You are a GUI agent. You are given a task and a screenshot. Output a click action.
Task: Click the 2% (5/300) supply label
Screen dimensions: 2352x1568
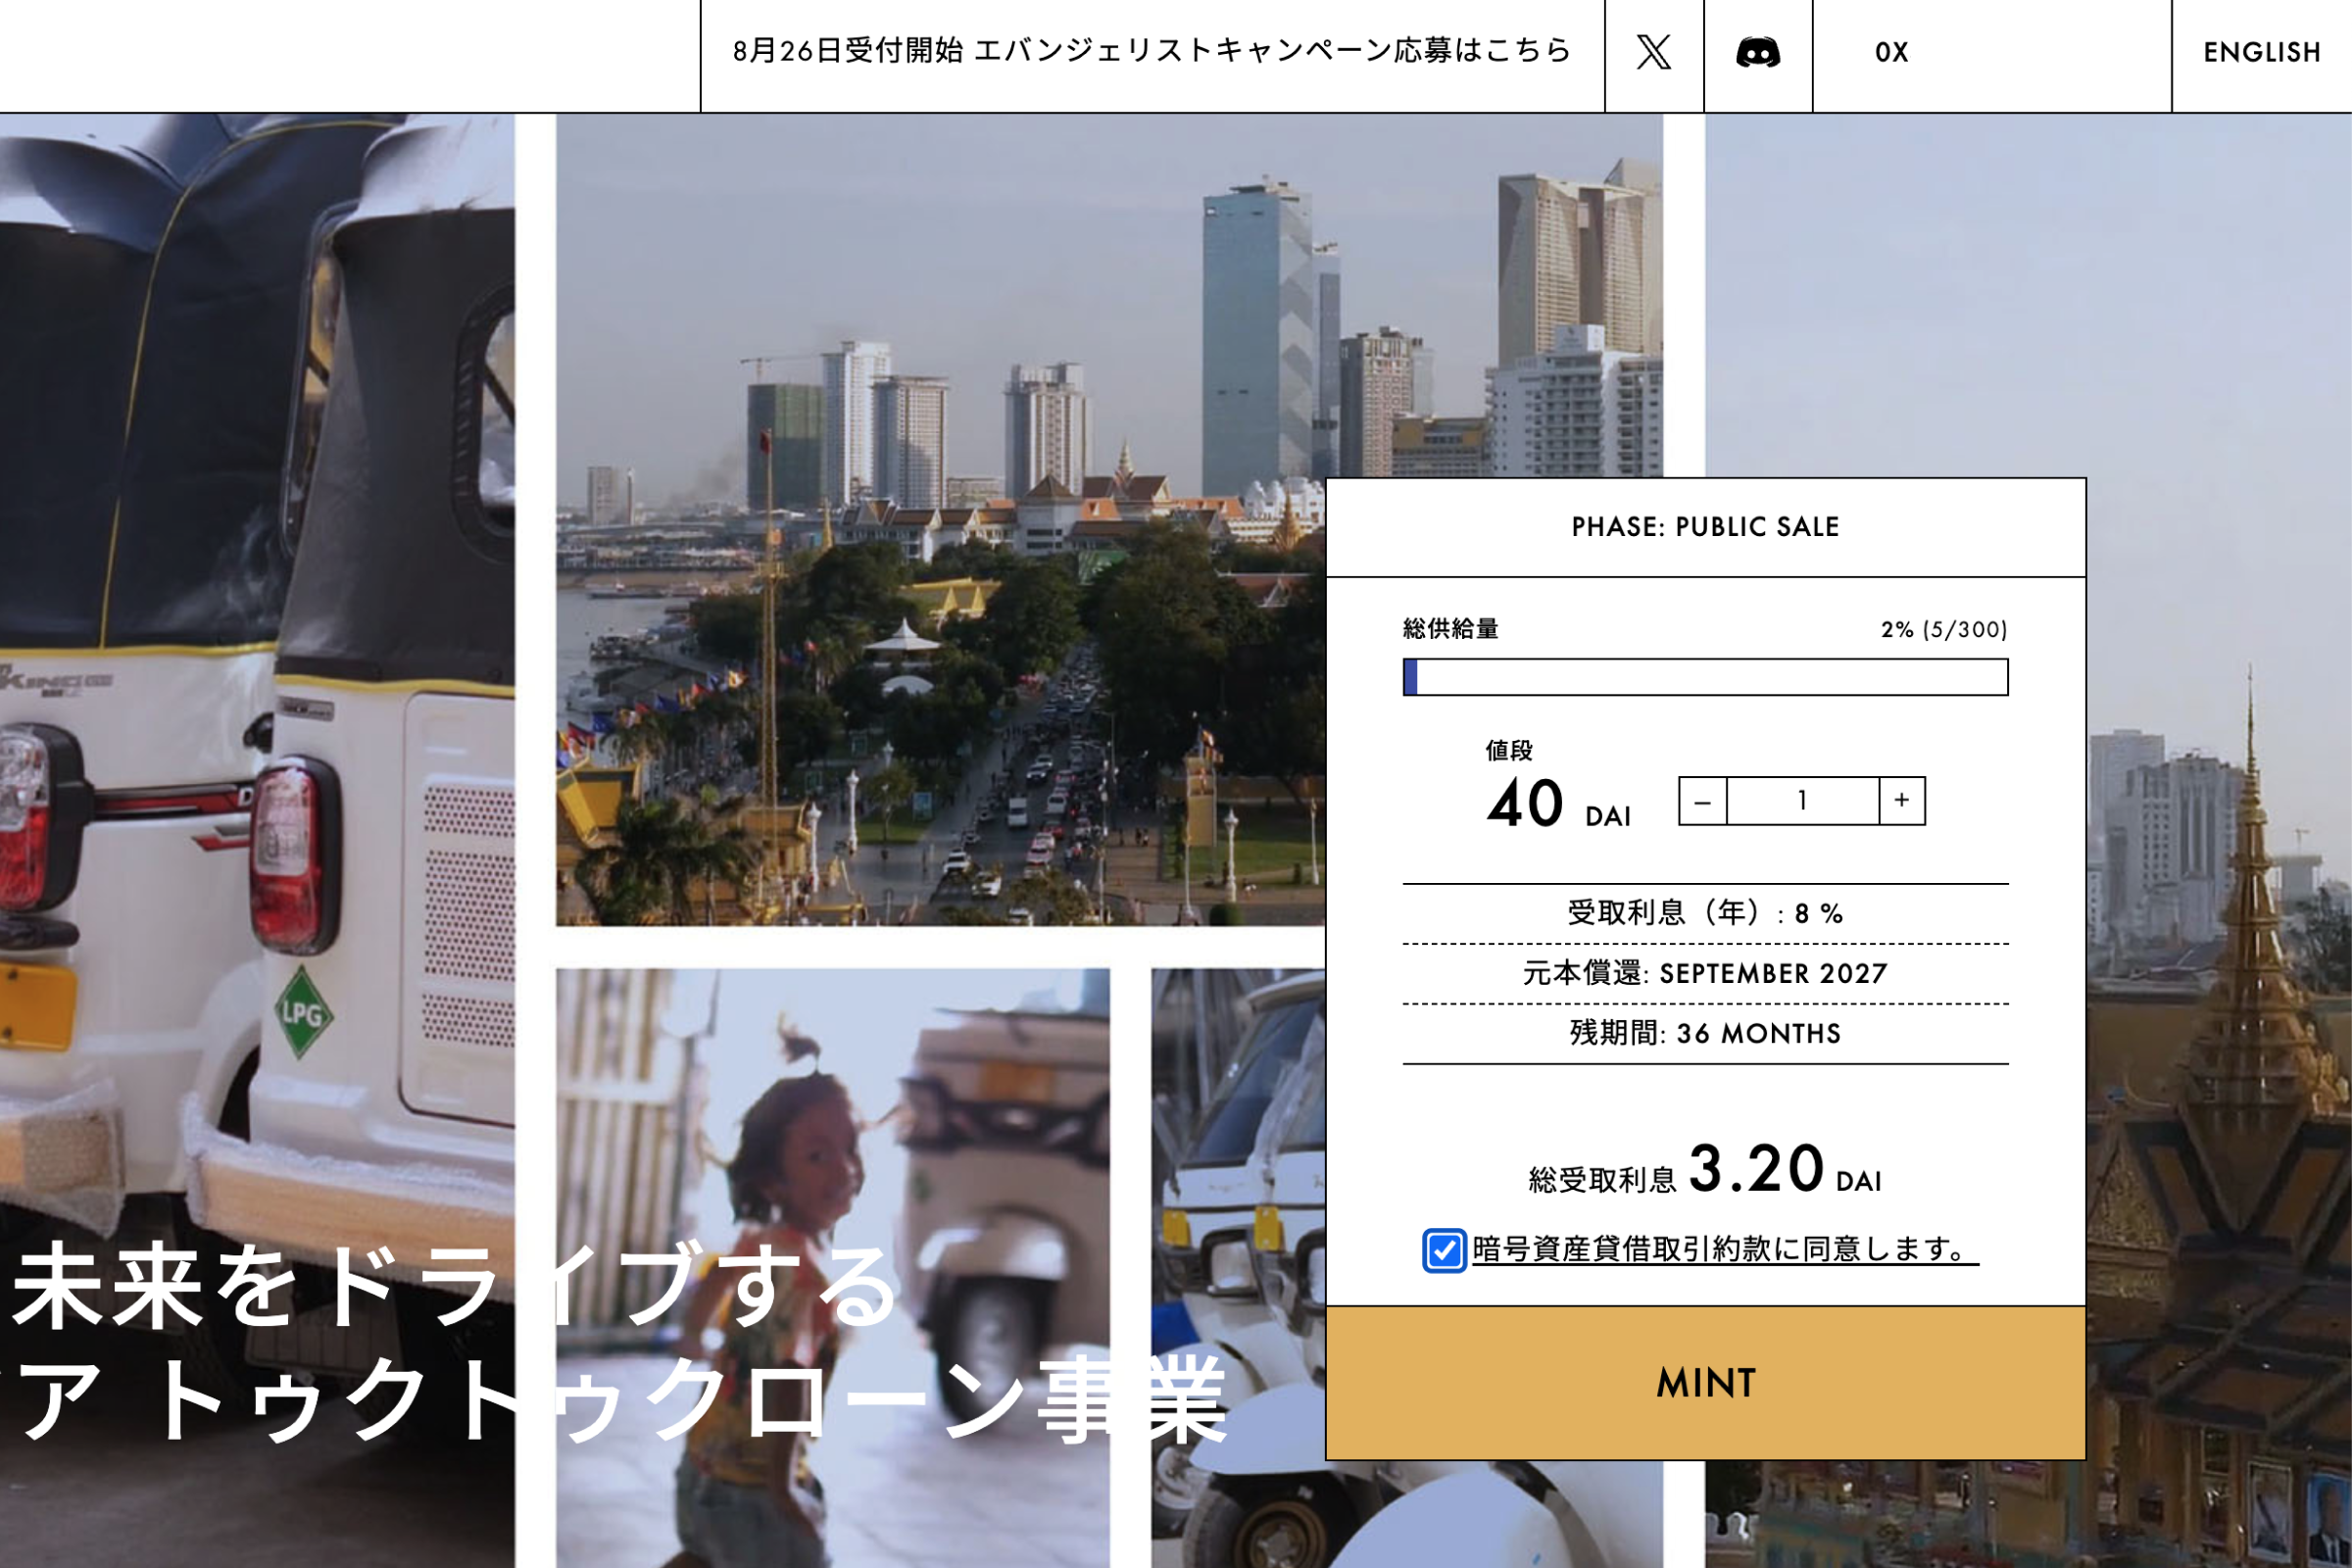point(1943,629)
